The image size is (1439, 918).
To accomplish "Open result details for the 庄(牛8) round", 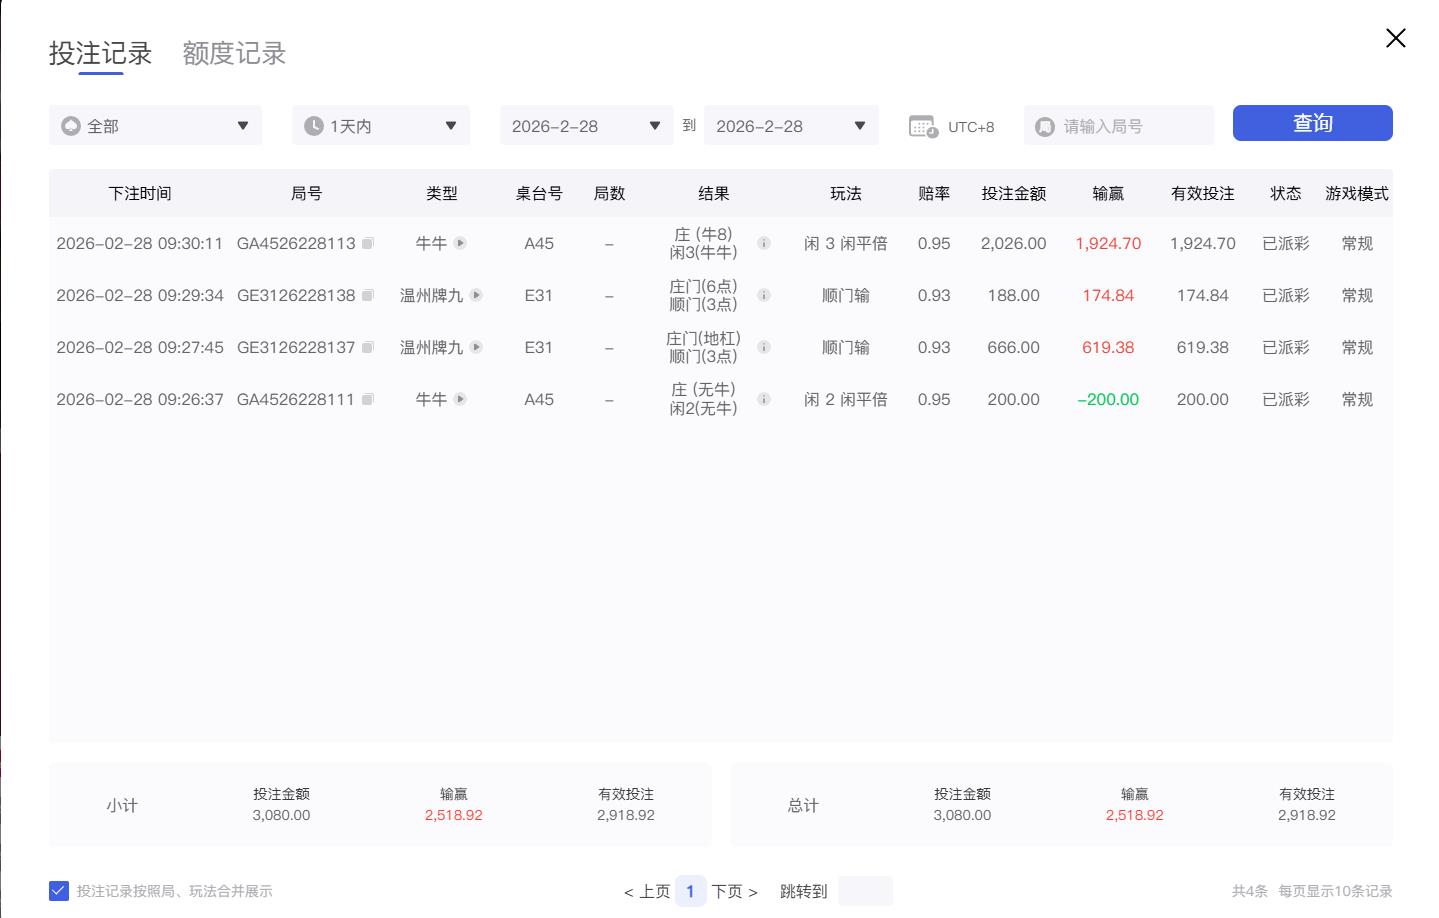I will point(764,243).
